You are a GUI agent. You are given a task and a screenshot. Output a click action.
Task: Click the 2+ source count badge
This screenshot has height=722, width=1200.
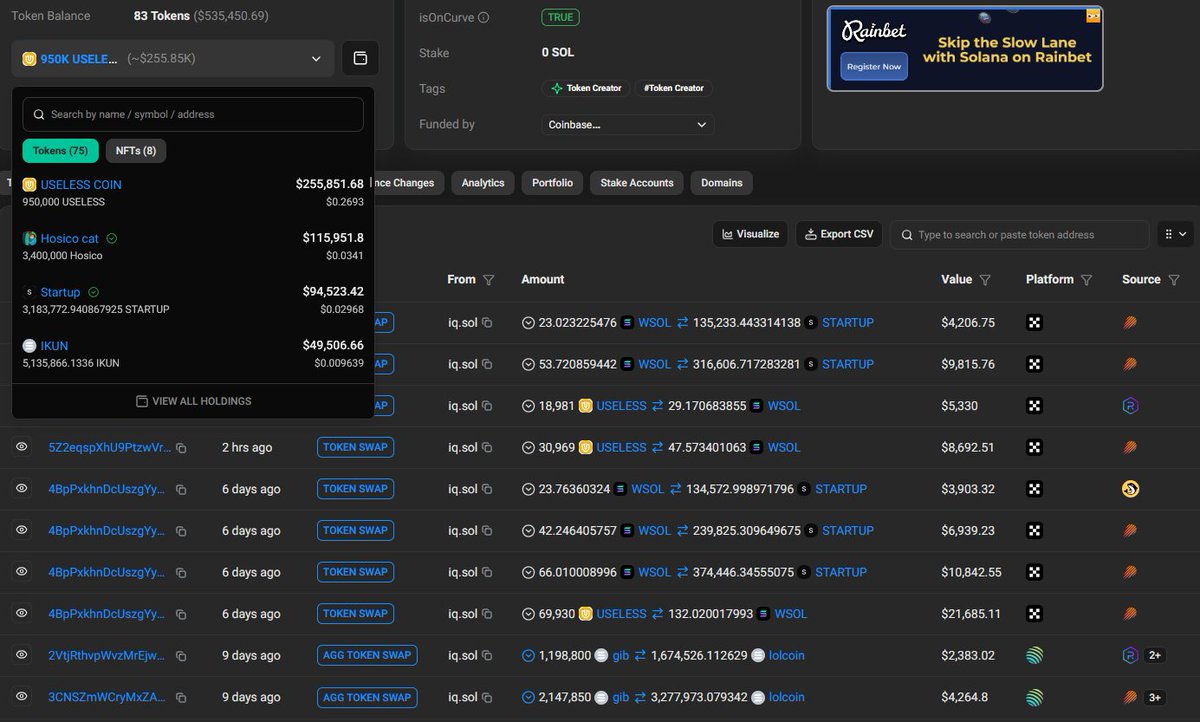[x=1155, y=655]
